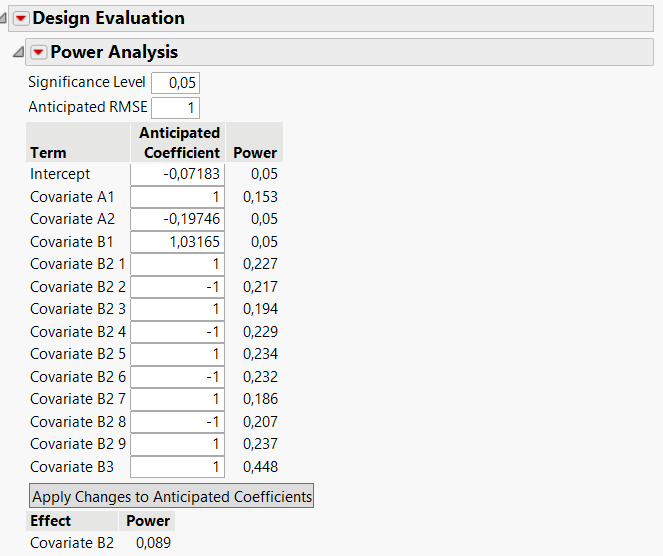This screenshot has width=663, height=556.
Task: Click the Power Analysis title text
Action: (114, 52)
